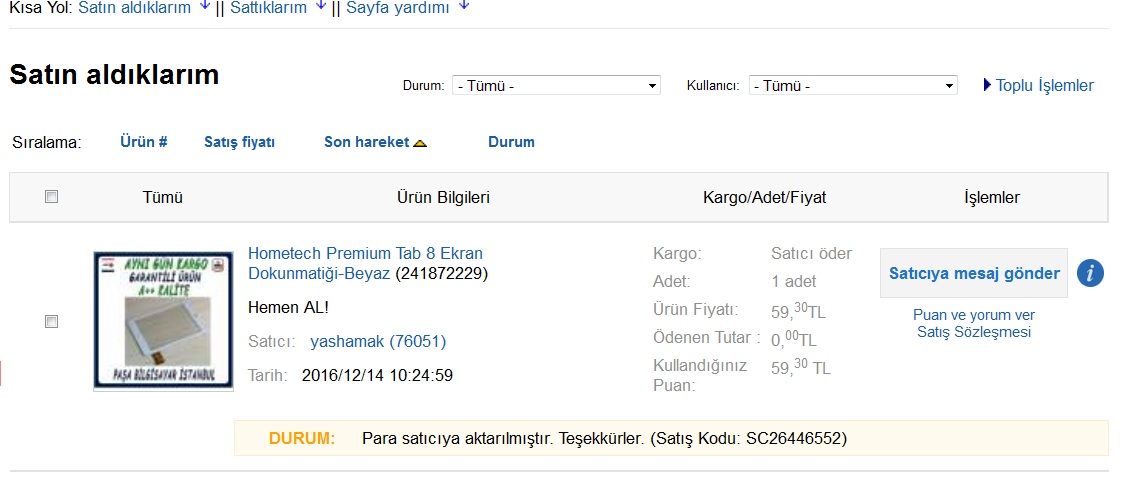
Task: Click the Kargo/Adet/Fiyat column header
Action: point(764,198)
